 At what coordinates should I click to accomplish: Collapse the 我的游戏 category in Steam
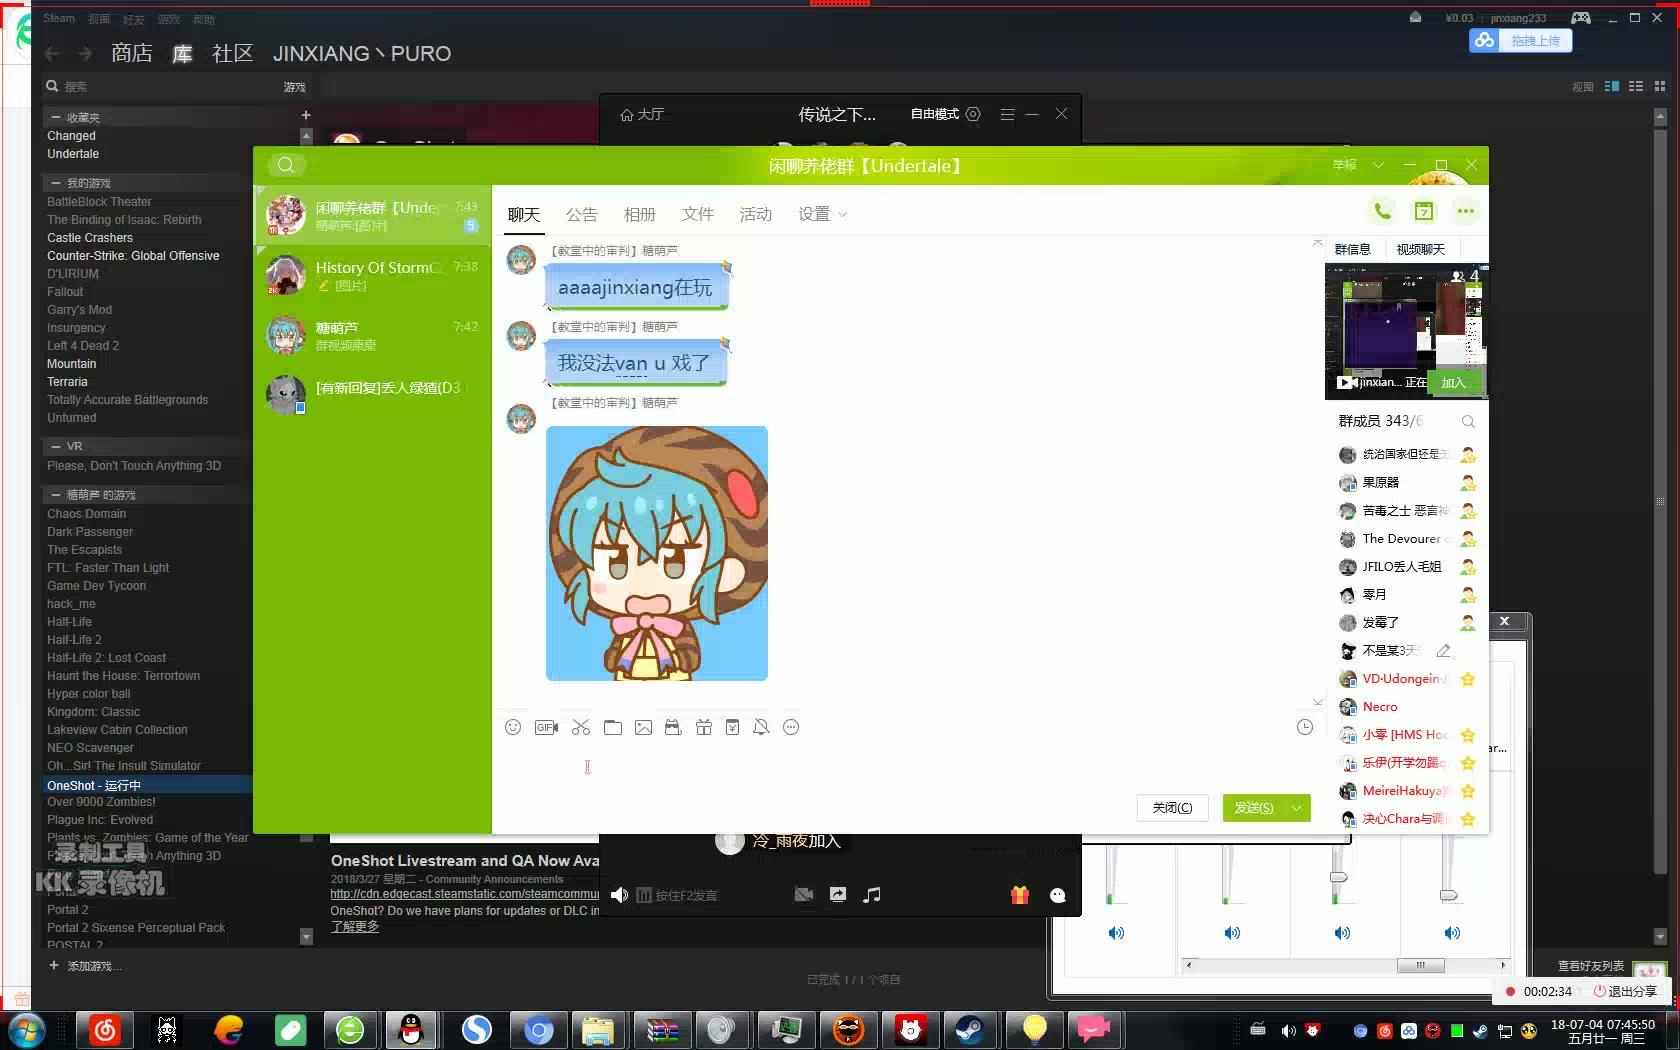coord(57,183)
